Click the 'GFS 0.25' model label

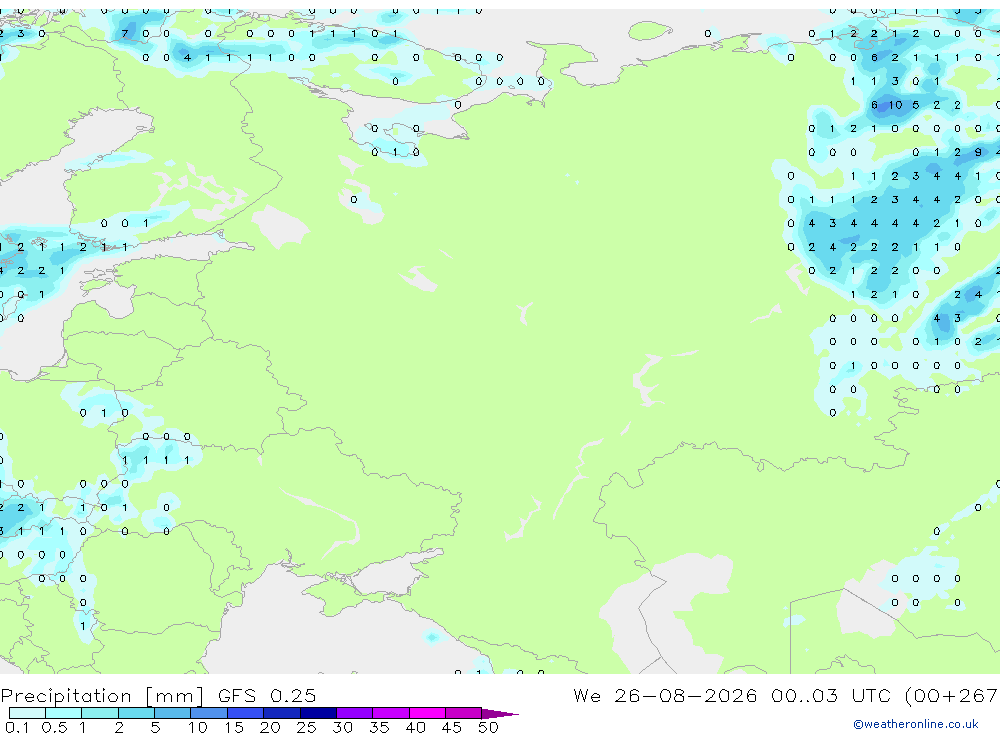(x=267, y=695)
